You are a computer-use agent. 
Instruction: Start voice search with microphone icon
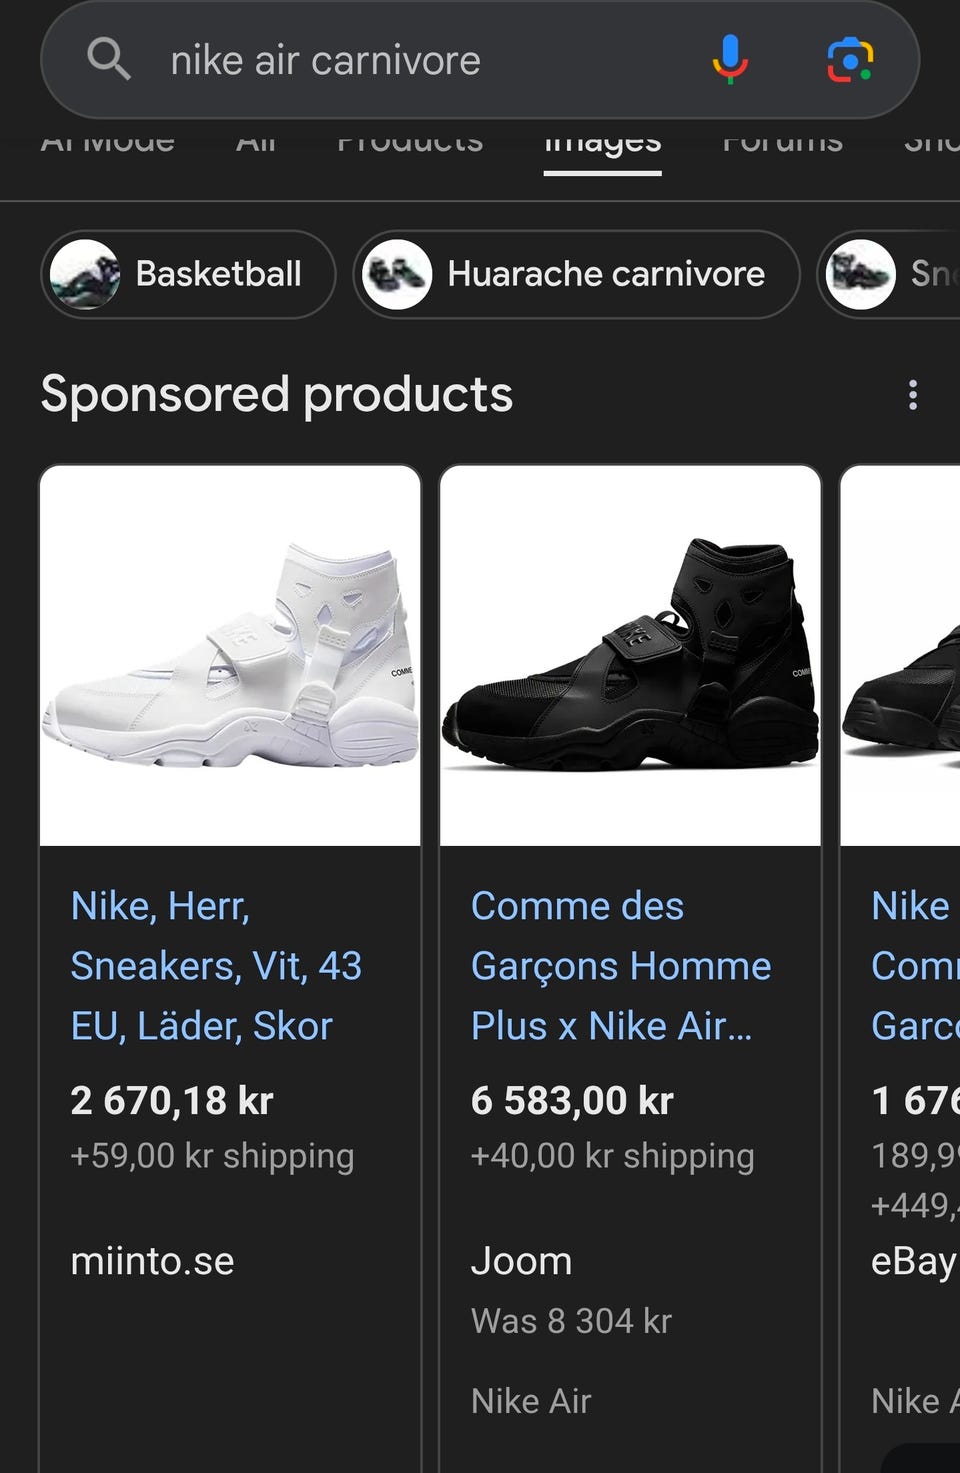tap(730, 59)
